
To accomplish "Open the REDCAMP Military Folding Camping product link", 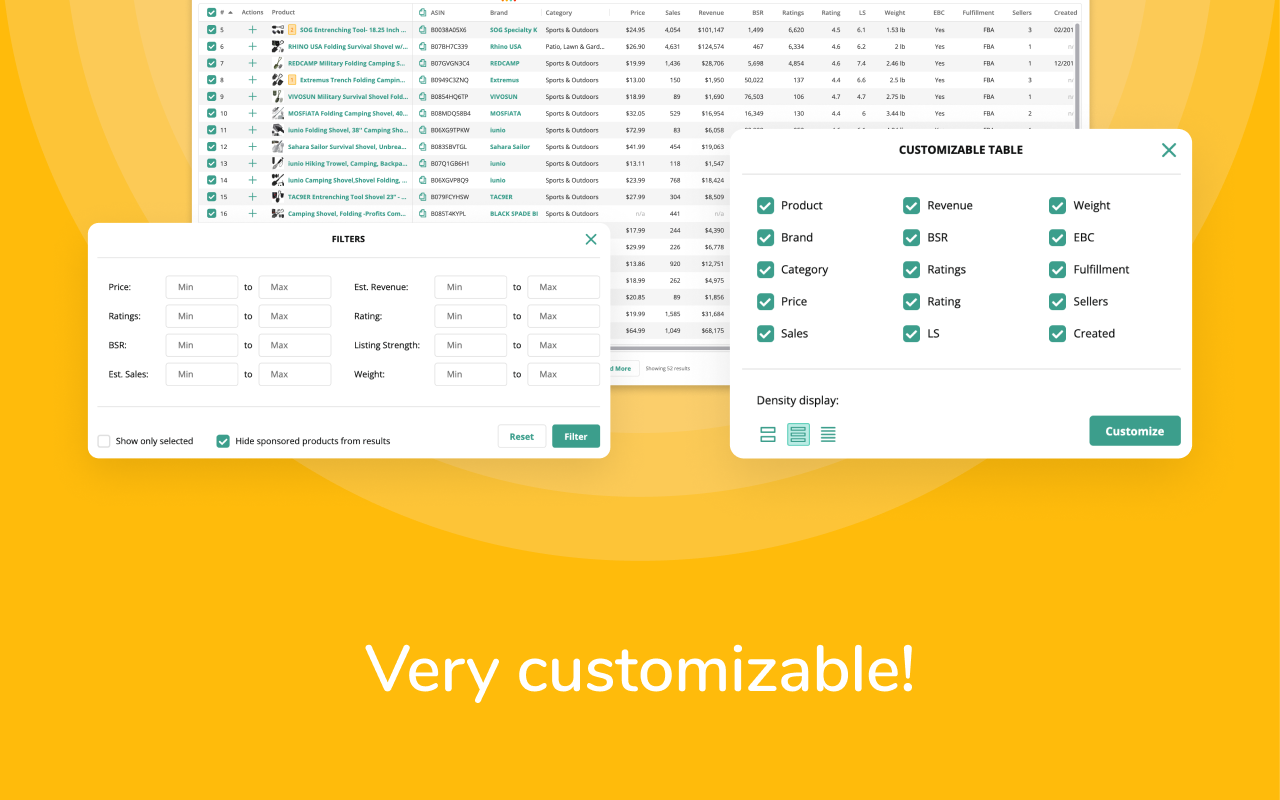I will (347, 63).
